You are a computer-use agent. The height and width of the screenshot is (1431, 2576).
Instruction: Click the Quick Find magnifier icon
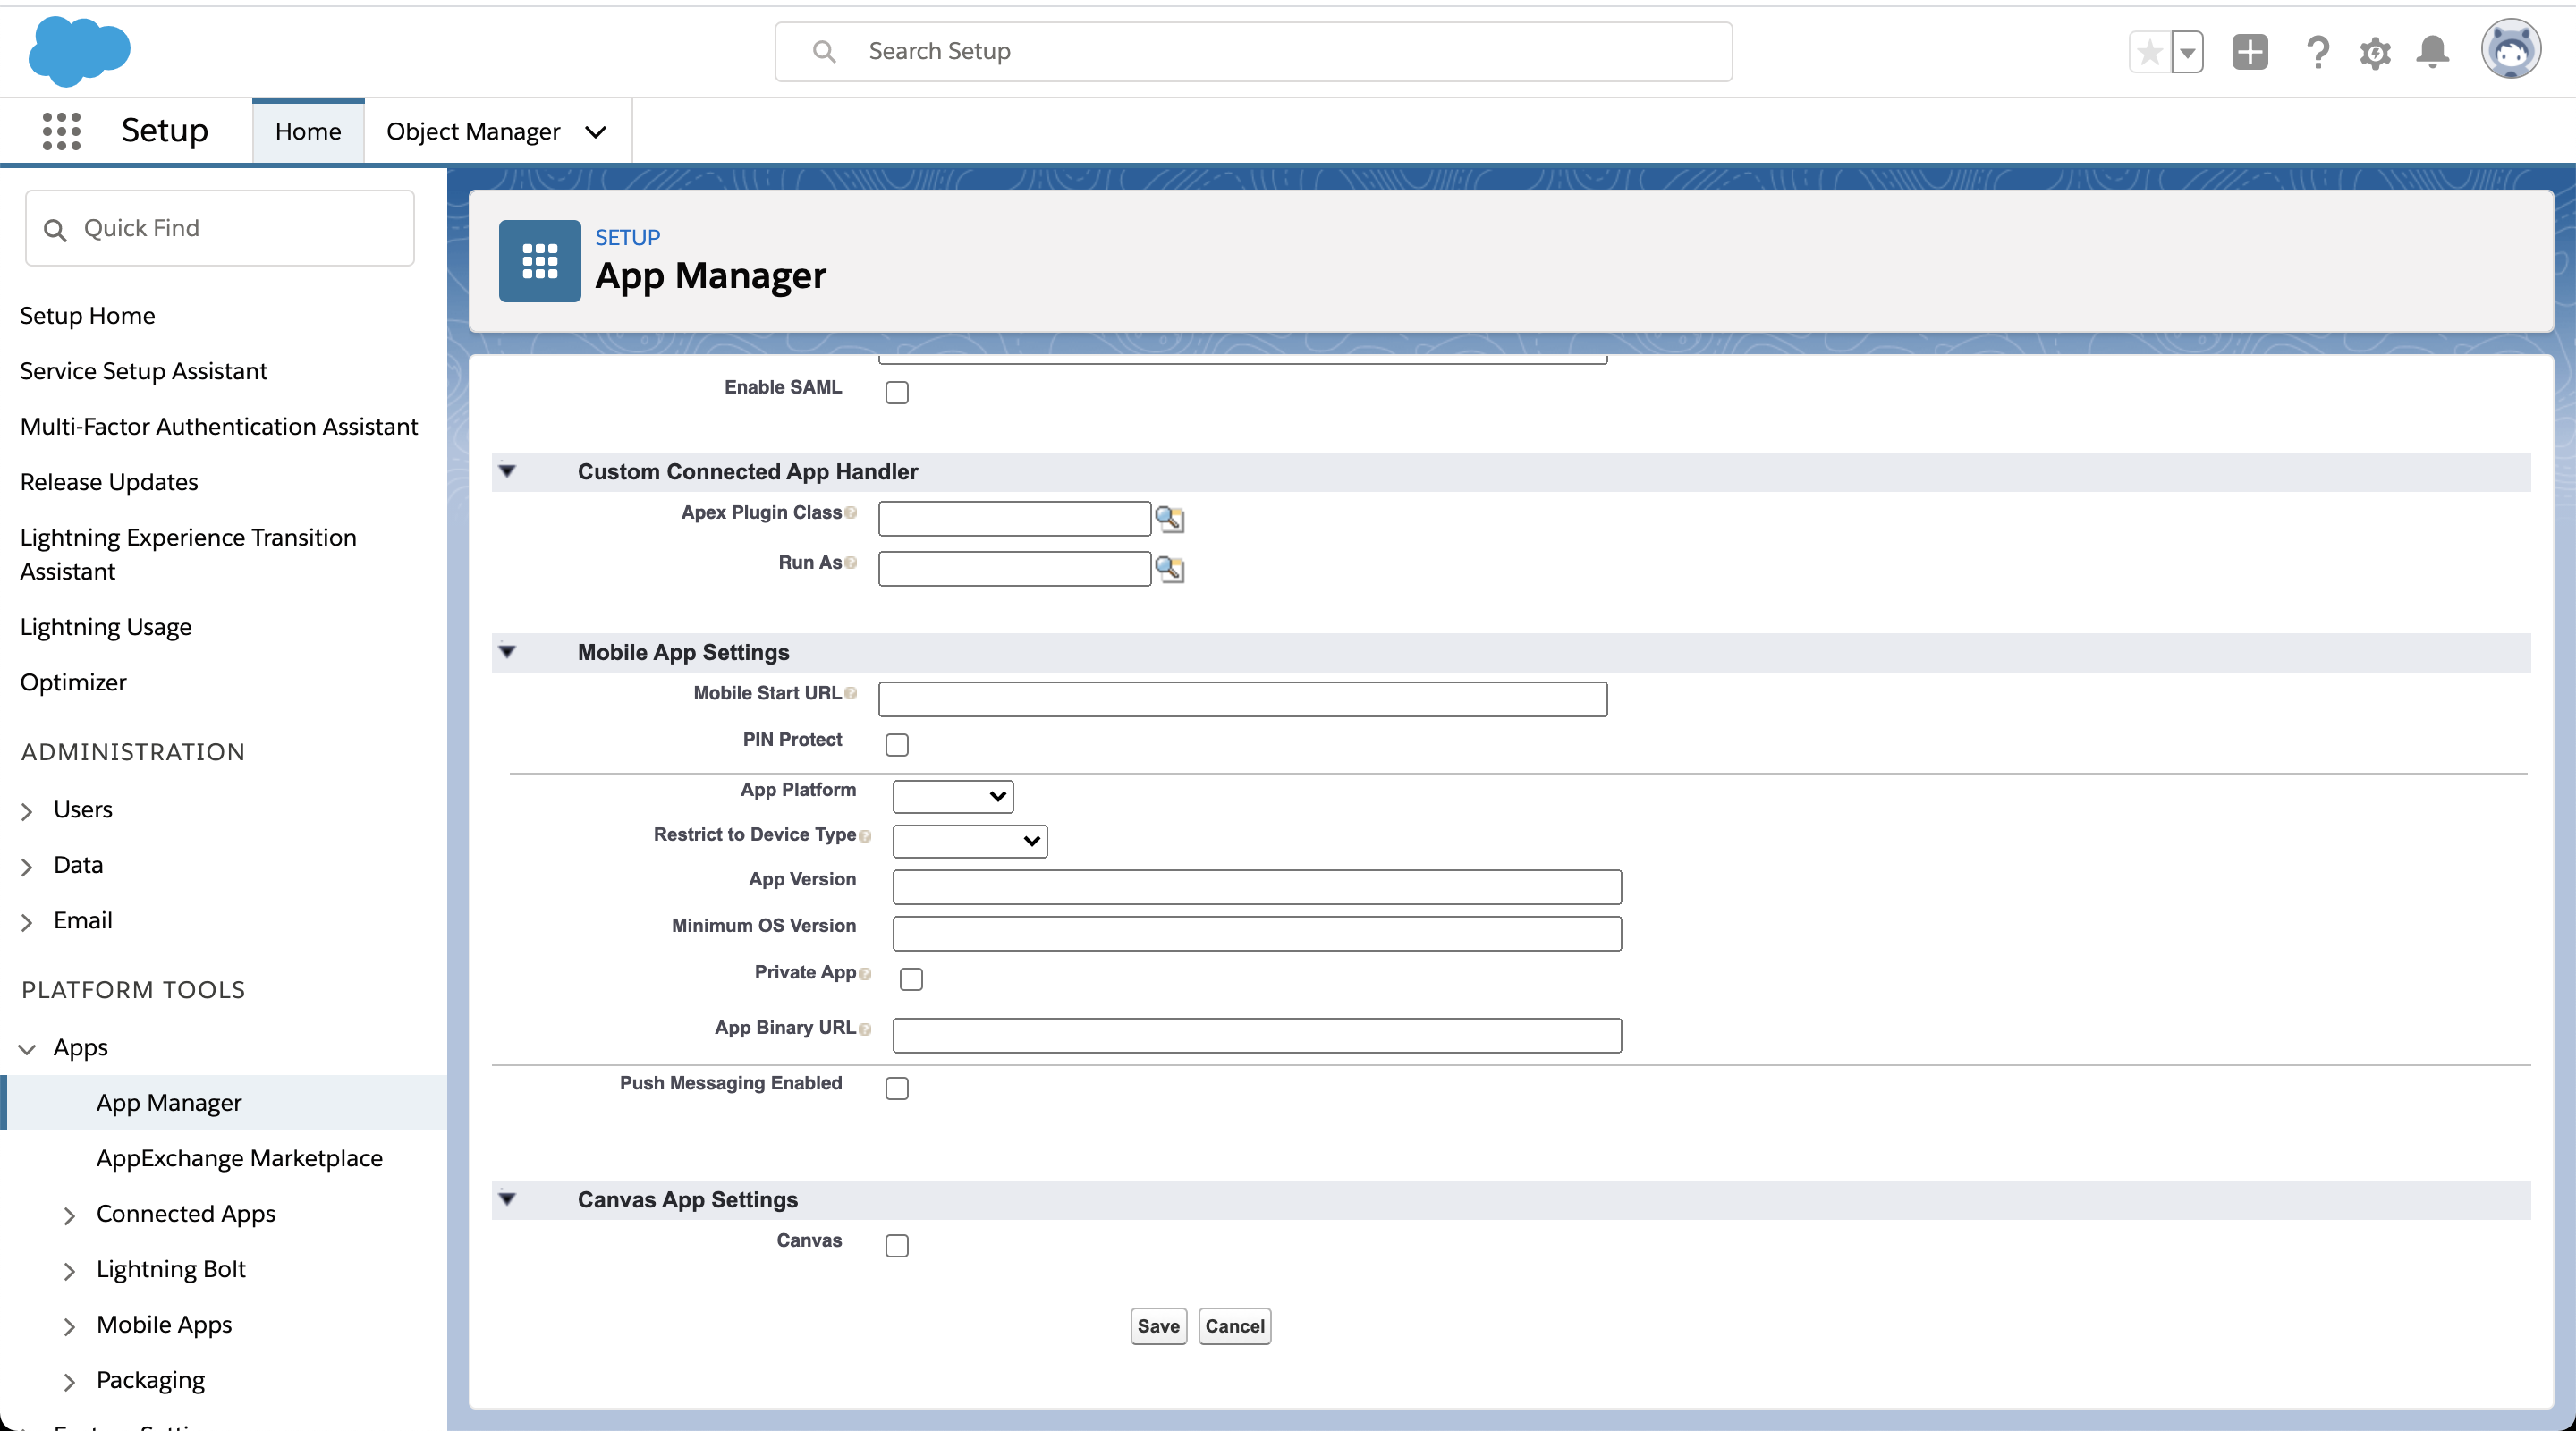(55, 230)
